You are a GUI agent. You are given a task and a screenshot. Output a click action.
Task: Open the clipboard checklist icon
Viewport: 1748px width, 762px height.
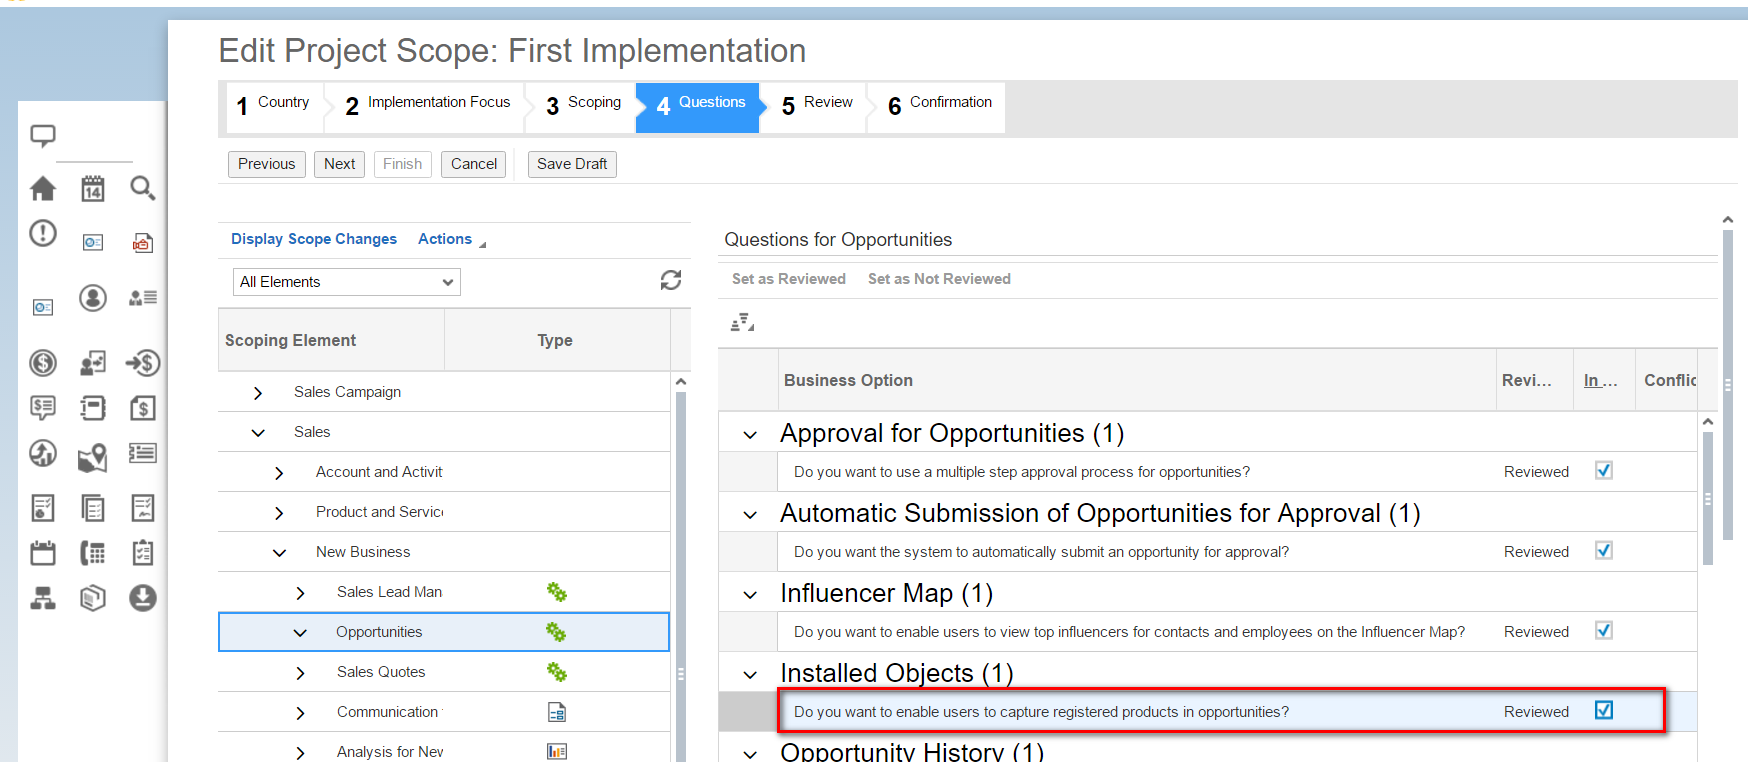point(143,553)
